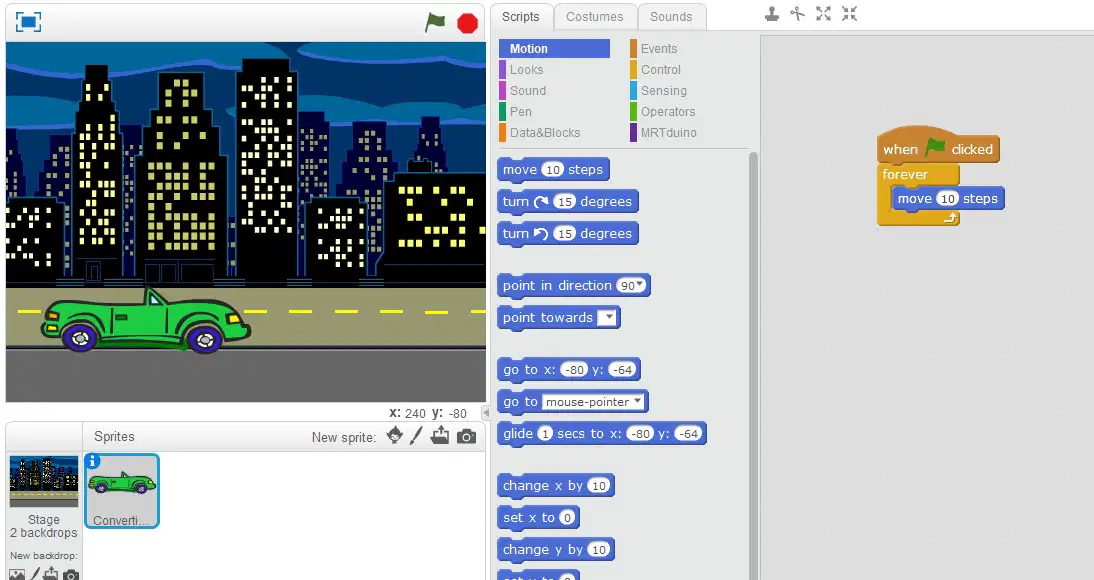Screen dimensions: 1094x580
Task: Open point in direction 90 dropdown
Action: pyautogui.click(x=639, y=285)
